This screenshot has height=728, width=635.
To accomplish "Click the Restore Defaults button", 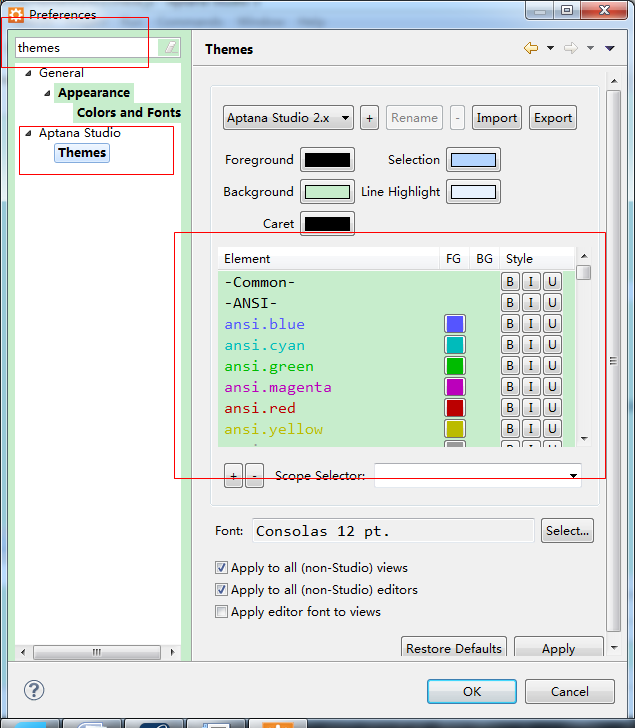I will [x=453, y=648].
